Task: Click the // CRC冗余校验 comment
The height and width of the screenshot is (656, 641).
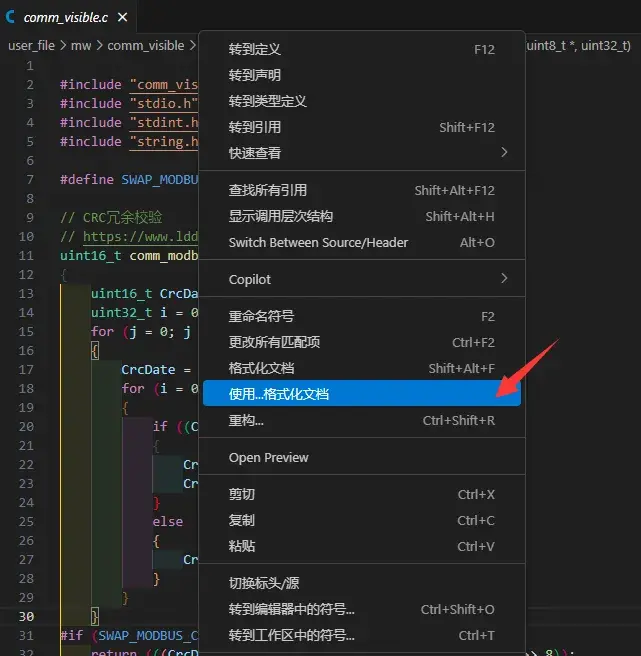Action: click(x=111, y=218)
